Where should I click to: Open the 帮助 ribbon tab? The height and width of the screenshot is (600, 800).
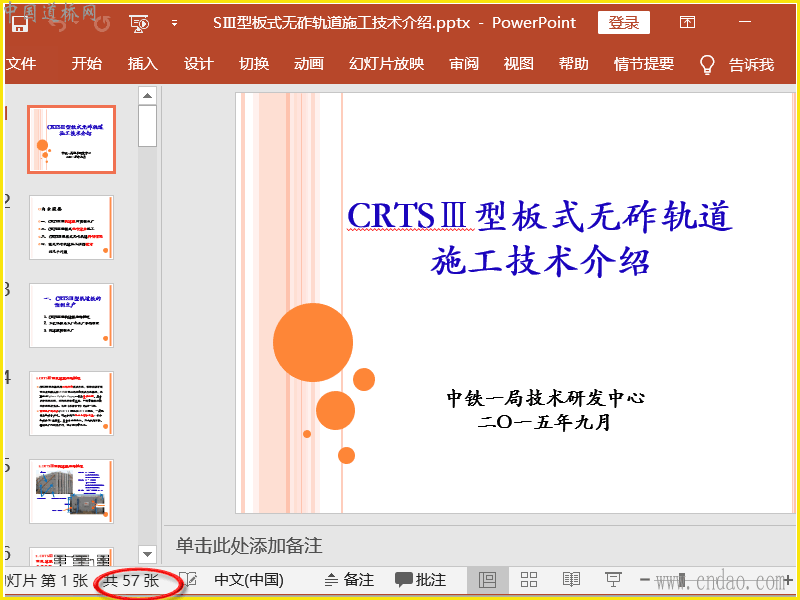tap(573, 64)
